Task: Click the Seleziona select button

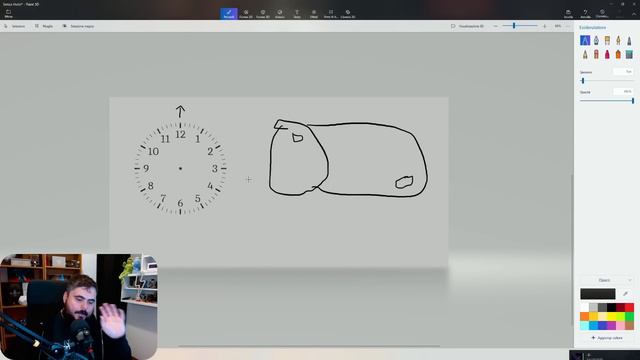Action: click(x=15, y=26)
